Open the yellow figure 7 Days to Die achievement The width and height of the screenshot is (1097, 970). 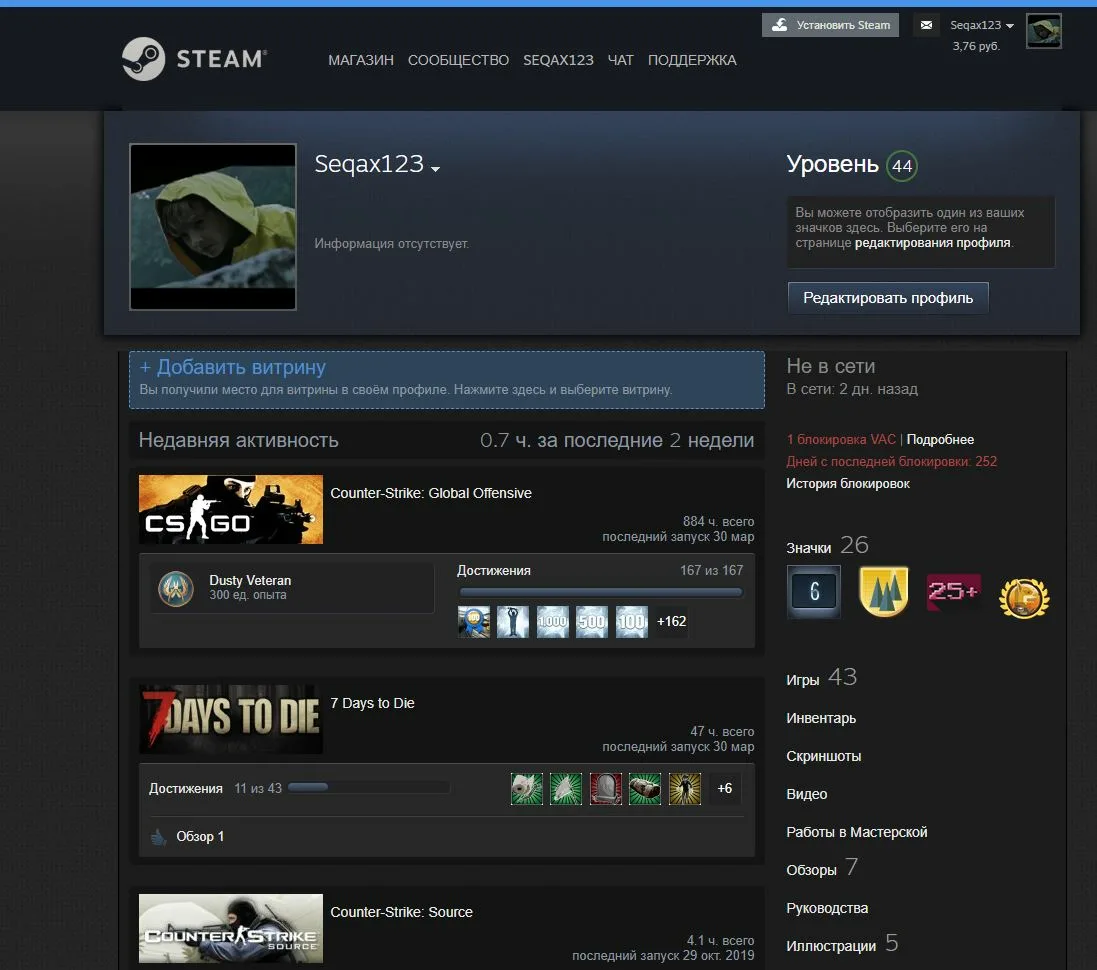click(685, 789)
